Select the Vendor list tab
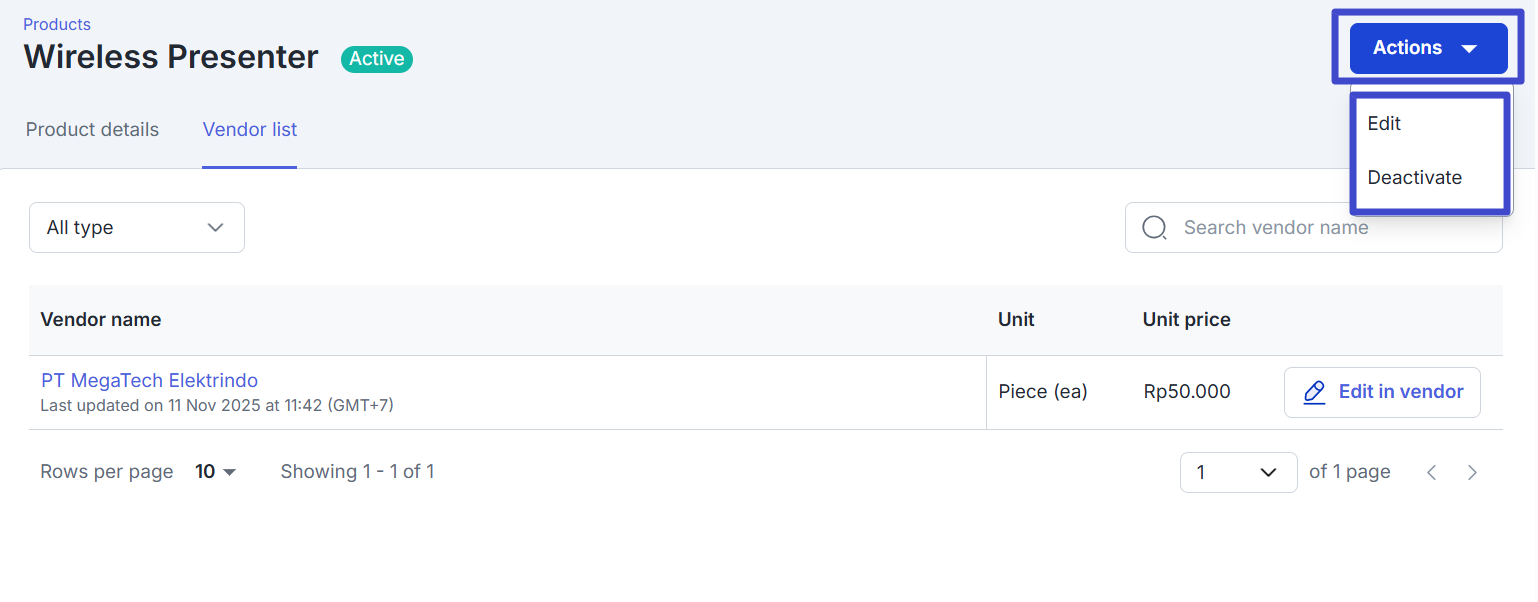The image size is (1538, 602). [250, 130]
